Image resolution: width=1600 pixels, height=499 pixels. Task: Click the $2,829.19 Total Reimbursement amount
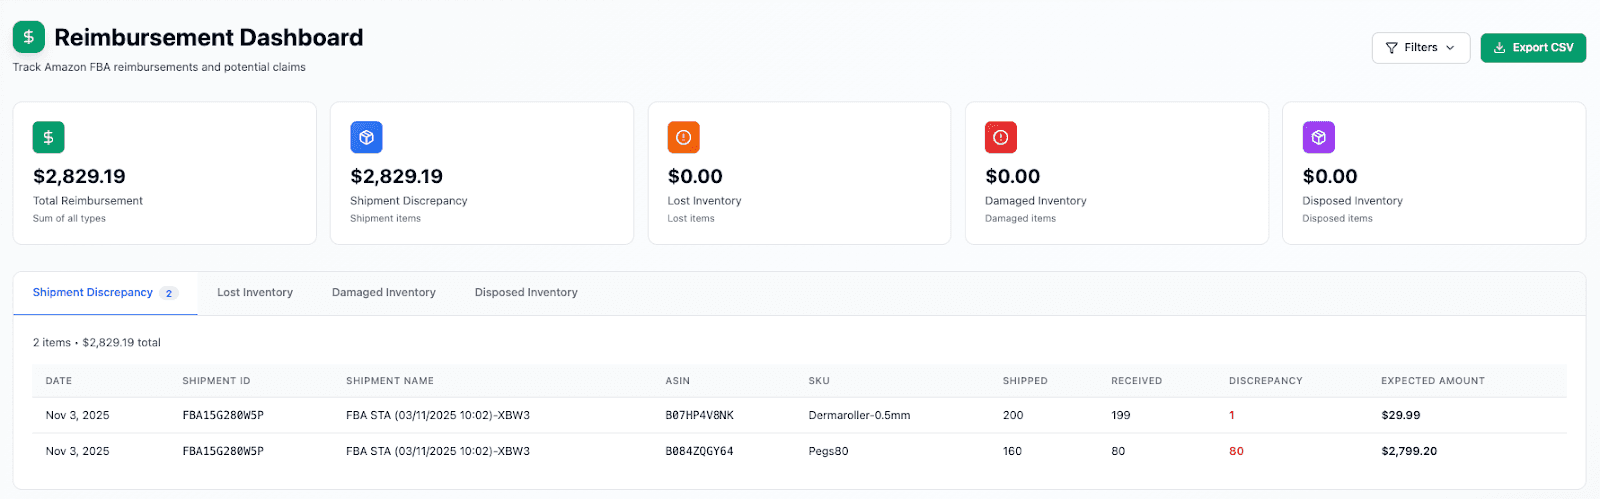click(79, 176)
